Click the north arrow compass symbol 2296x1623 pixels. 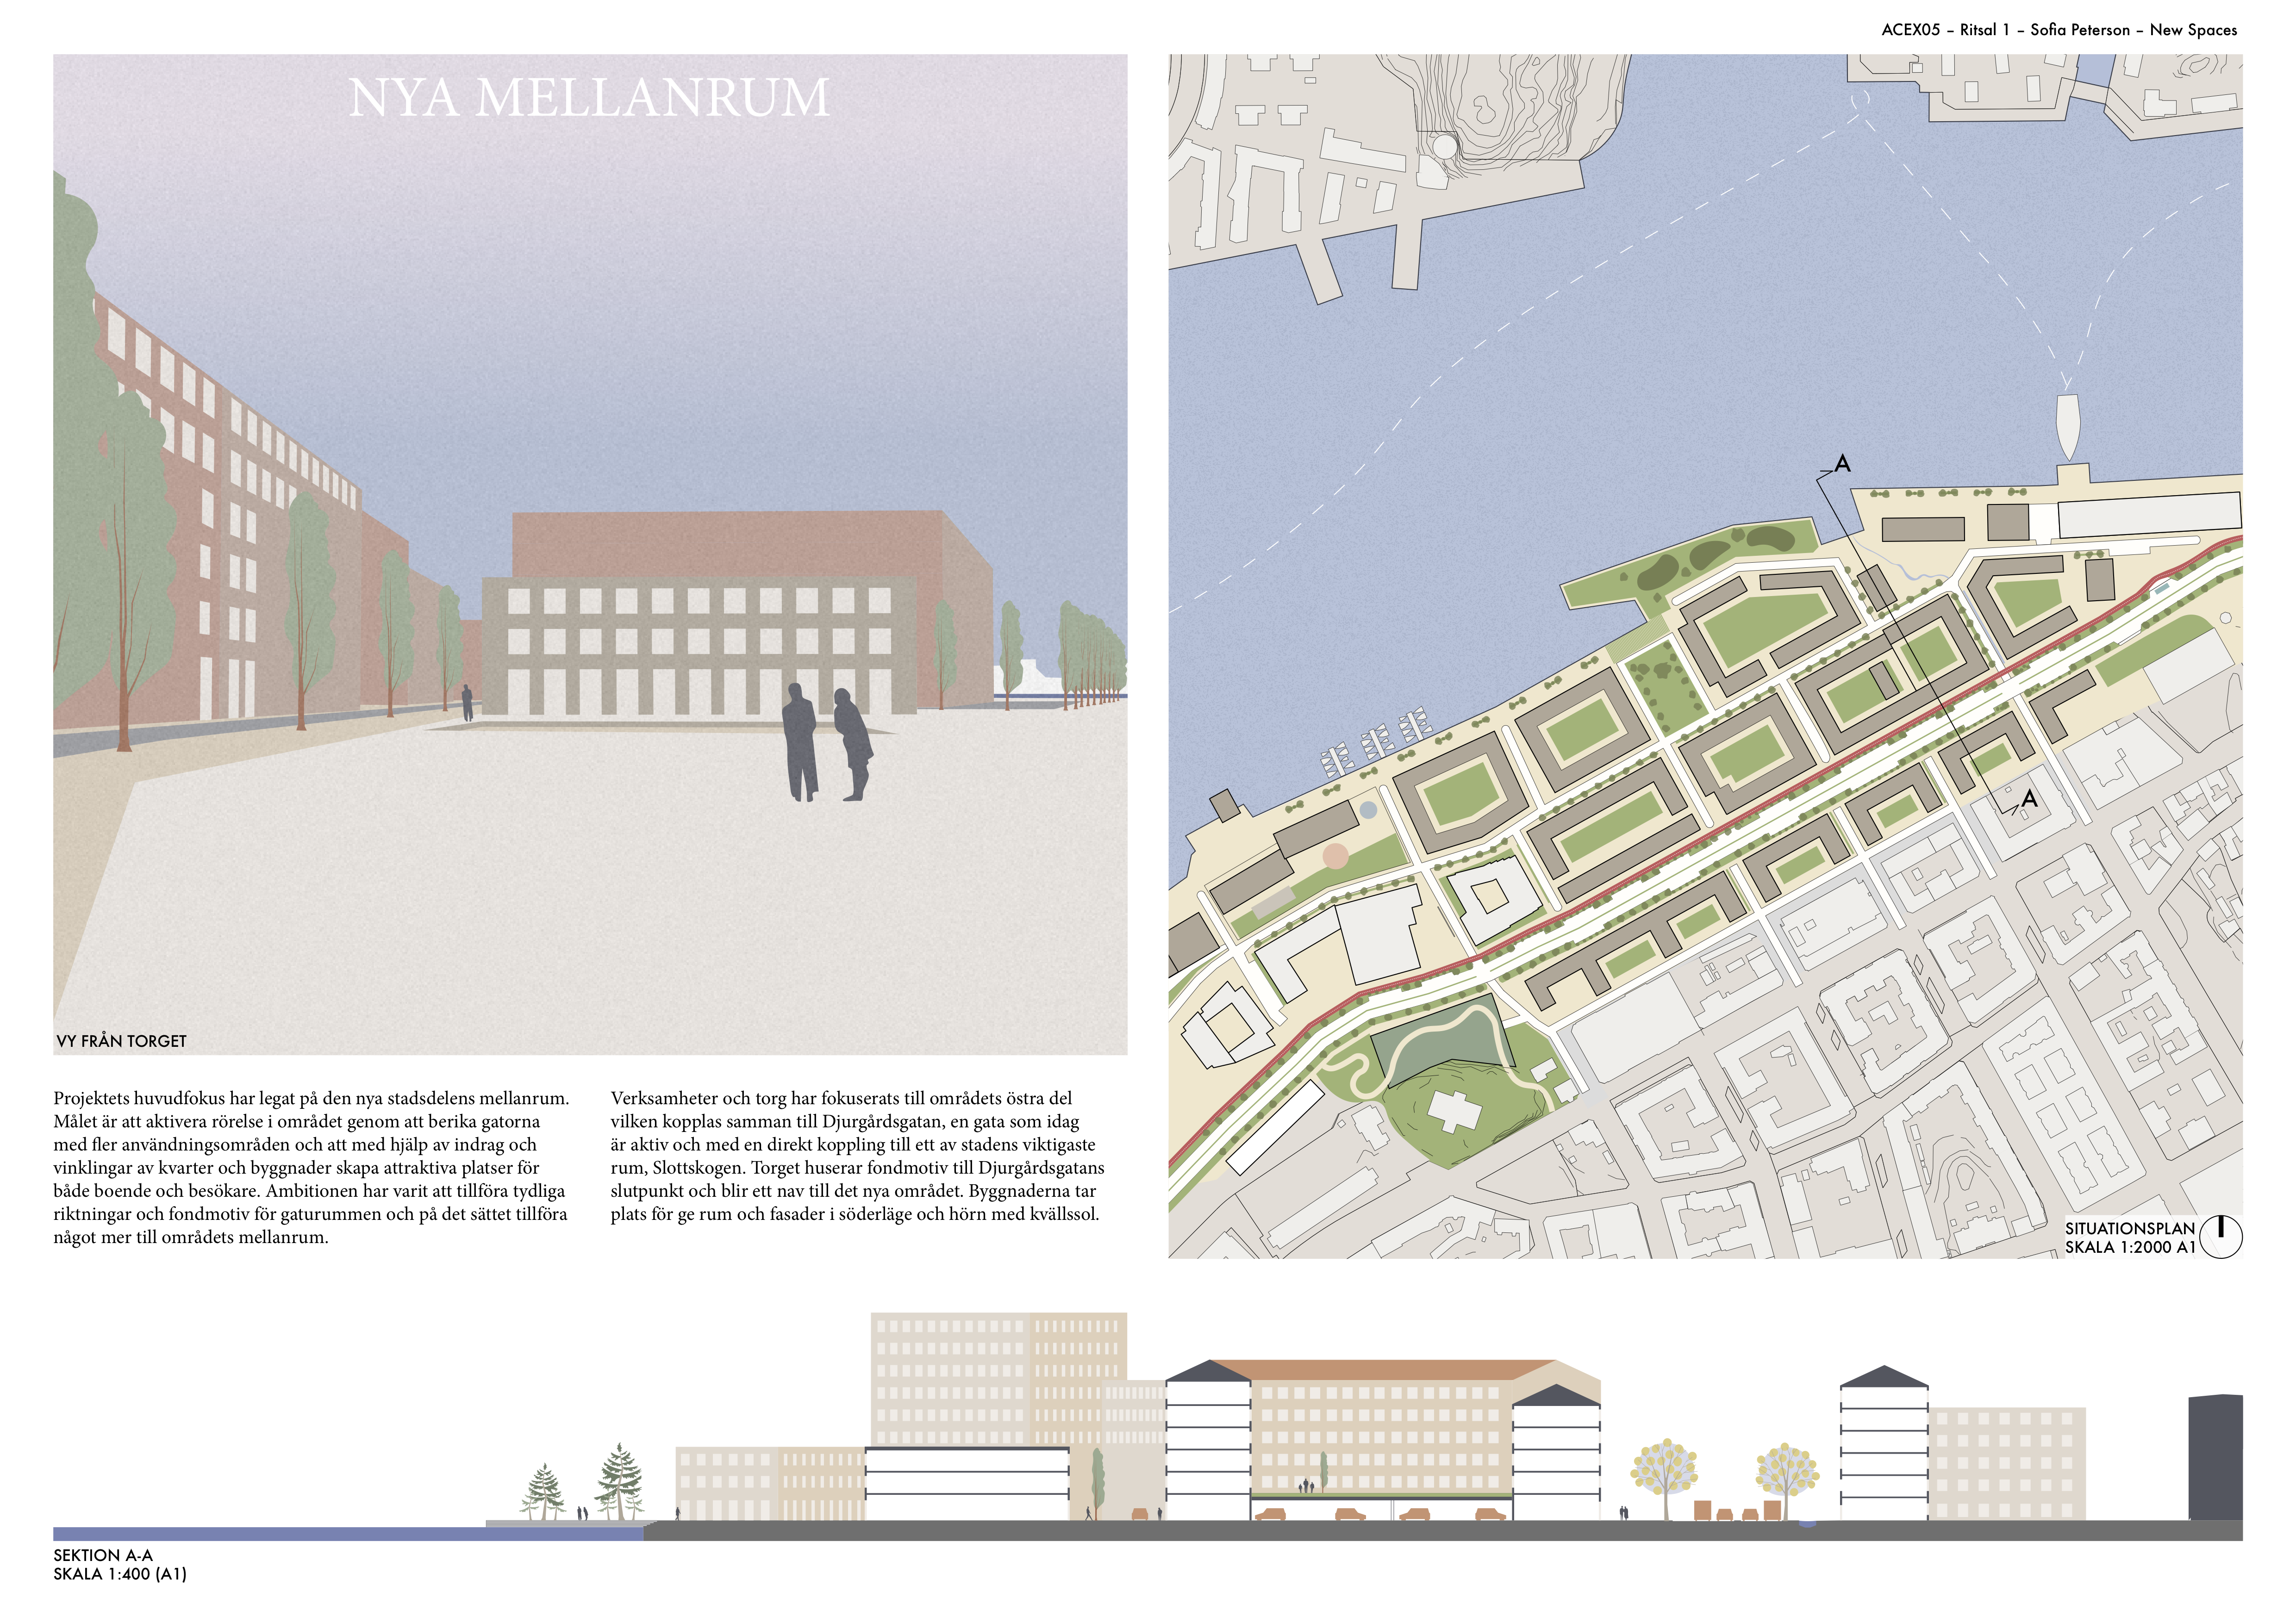[x=2221, y=1236]
